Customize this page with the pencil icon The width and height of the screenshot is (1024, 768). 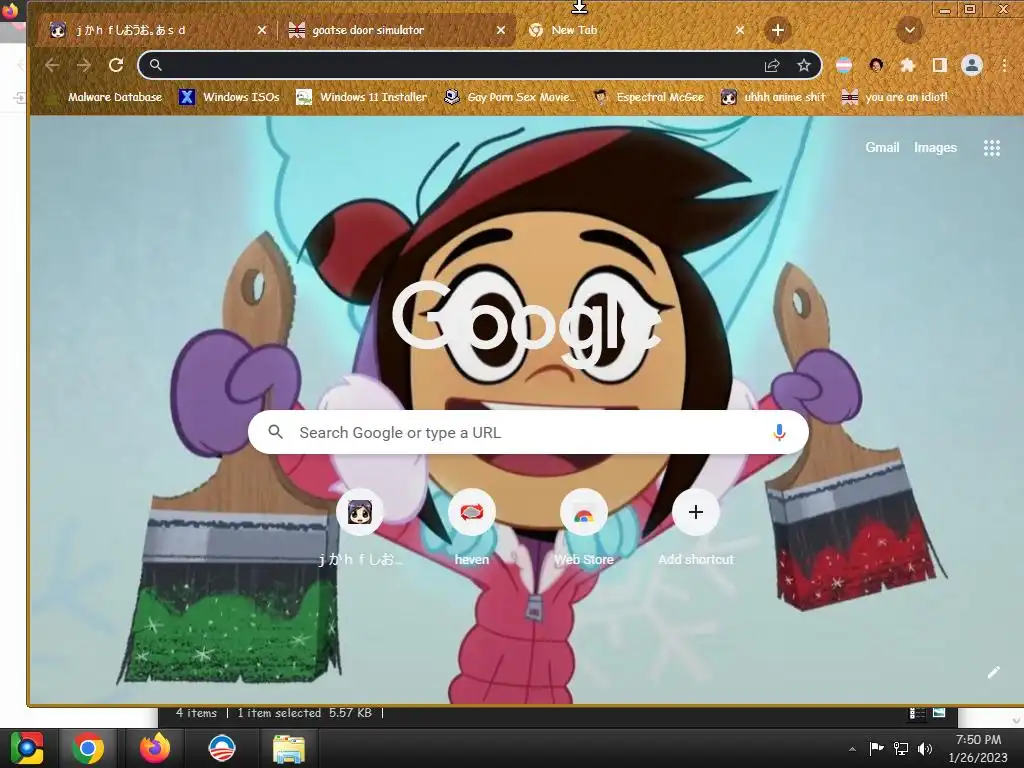point(993,672)
